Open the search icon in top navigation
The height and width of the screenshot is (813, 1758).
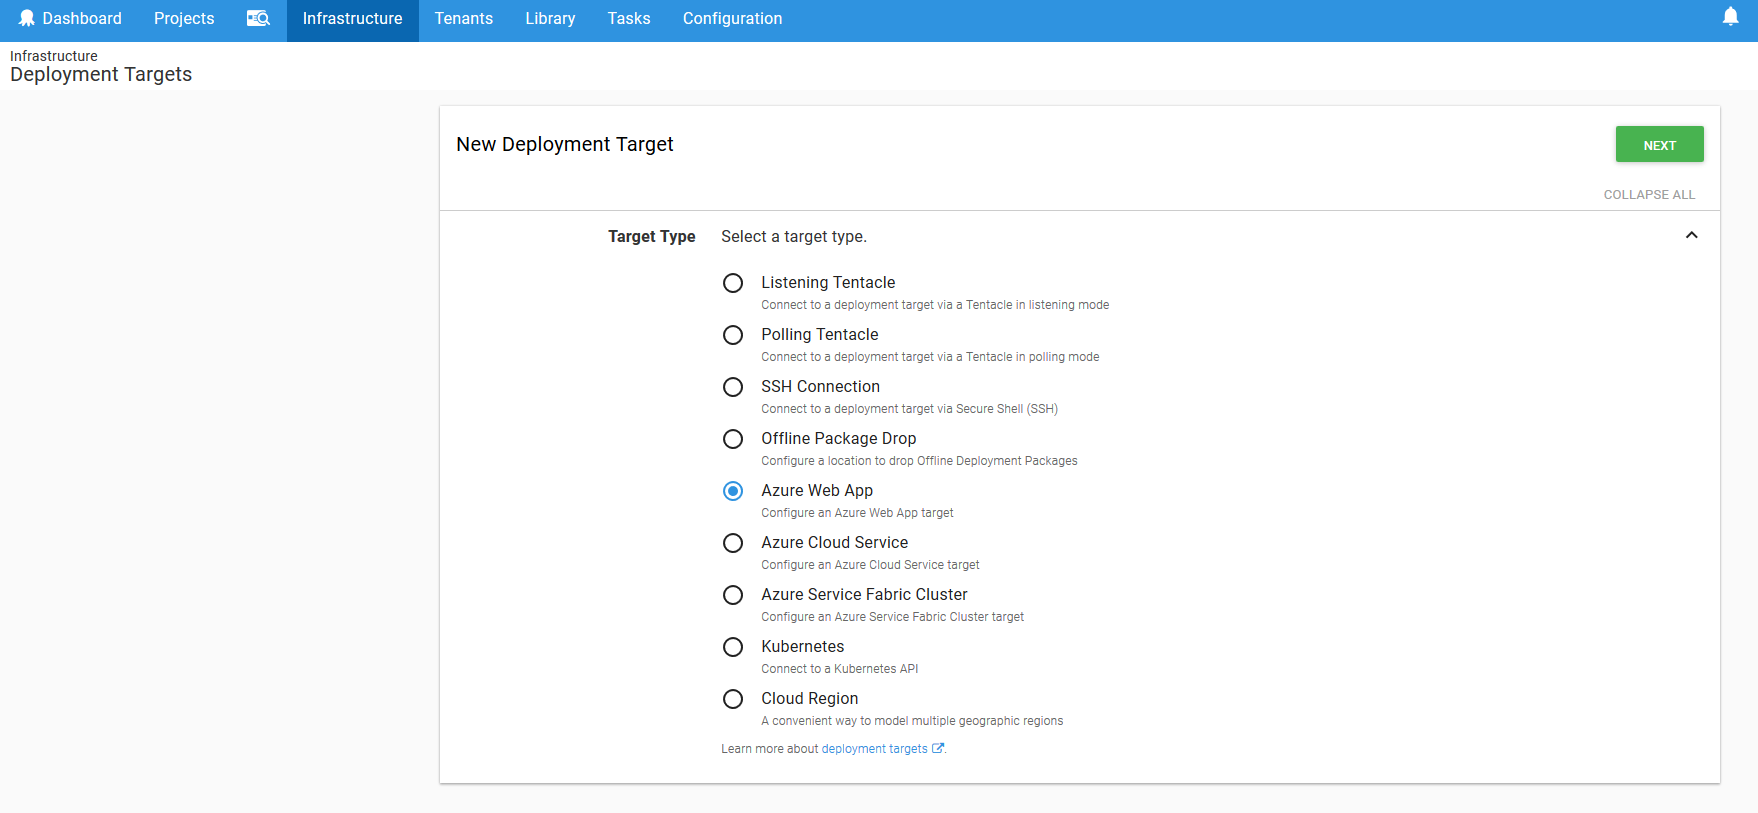point(258,18)
